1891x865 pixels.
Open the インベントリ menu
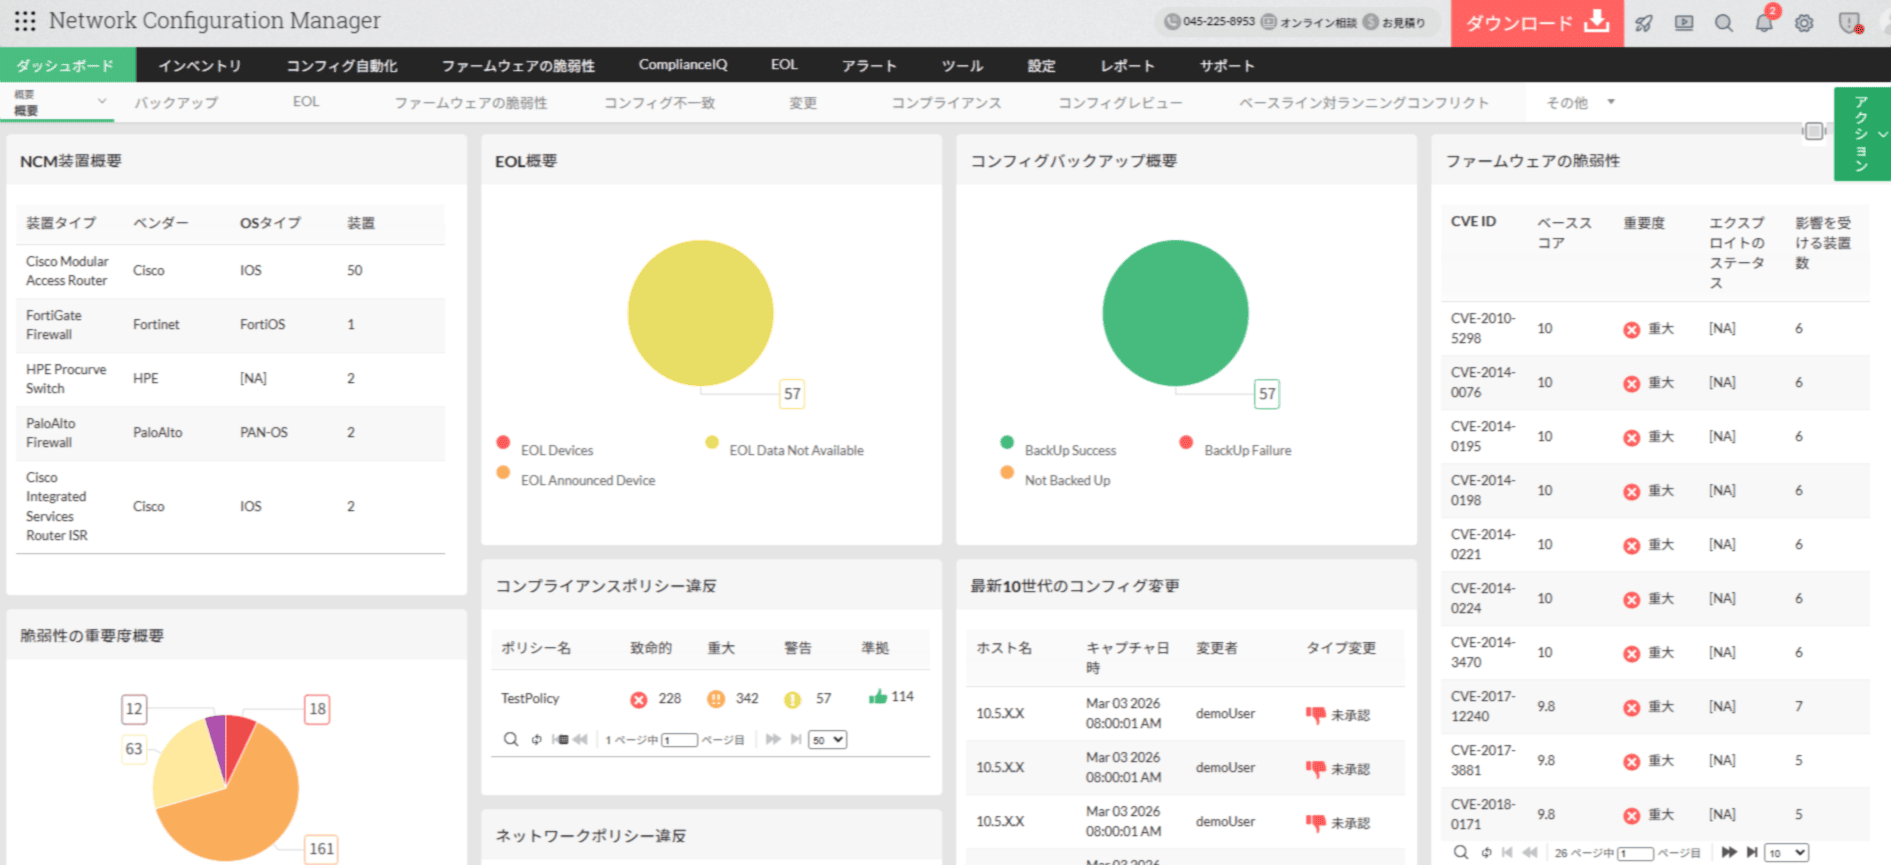pos(200,66)
